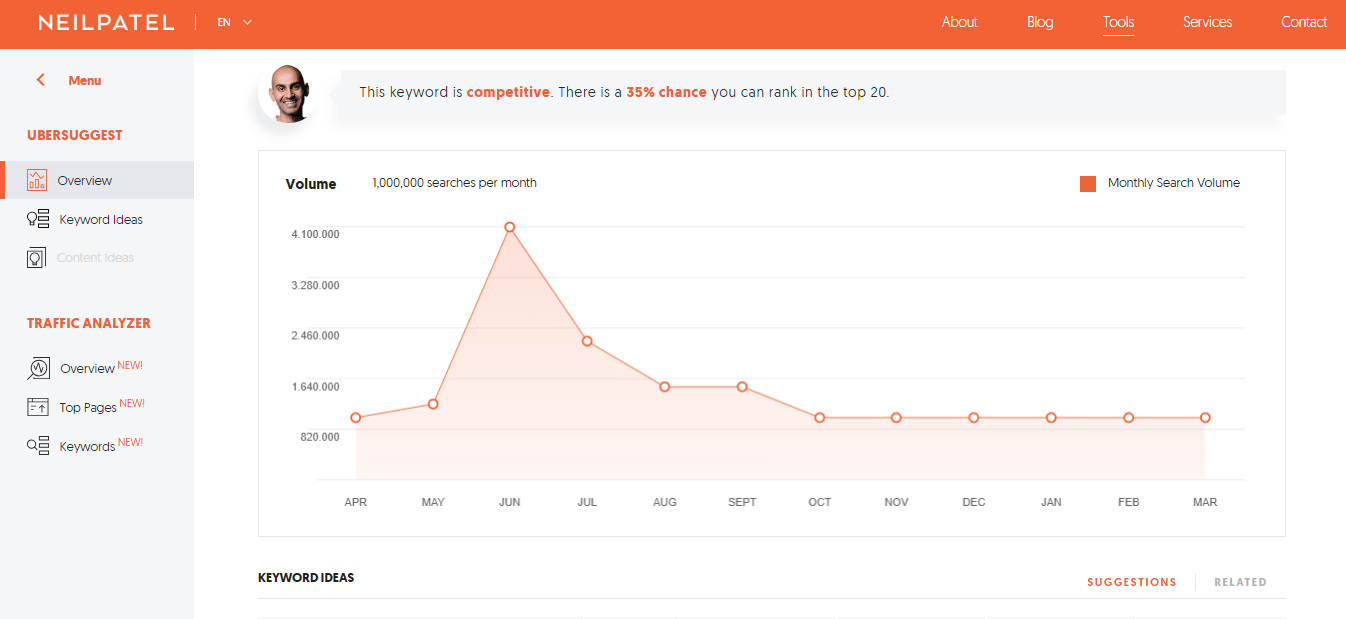Click '1,000,000 searches per month' text
This screenshot has height=619, width=1346.
pyautogui.click(x=454, y=183)
